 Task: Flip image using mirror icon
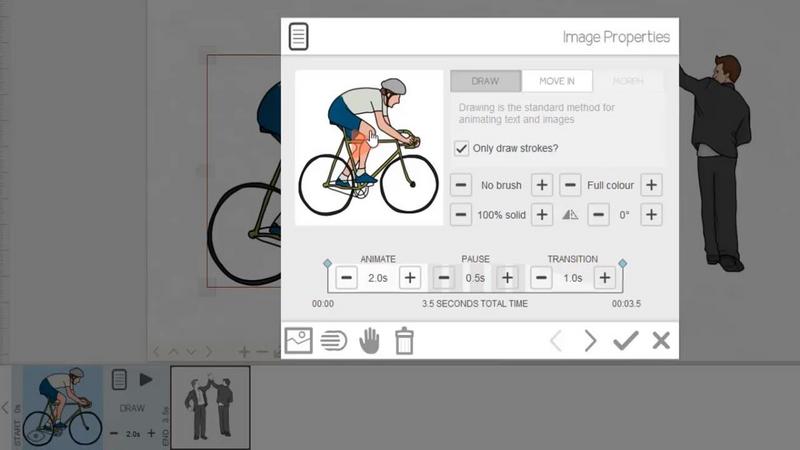click(570, 215)
